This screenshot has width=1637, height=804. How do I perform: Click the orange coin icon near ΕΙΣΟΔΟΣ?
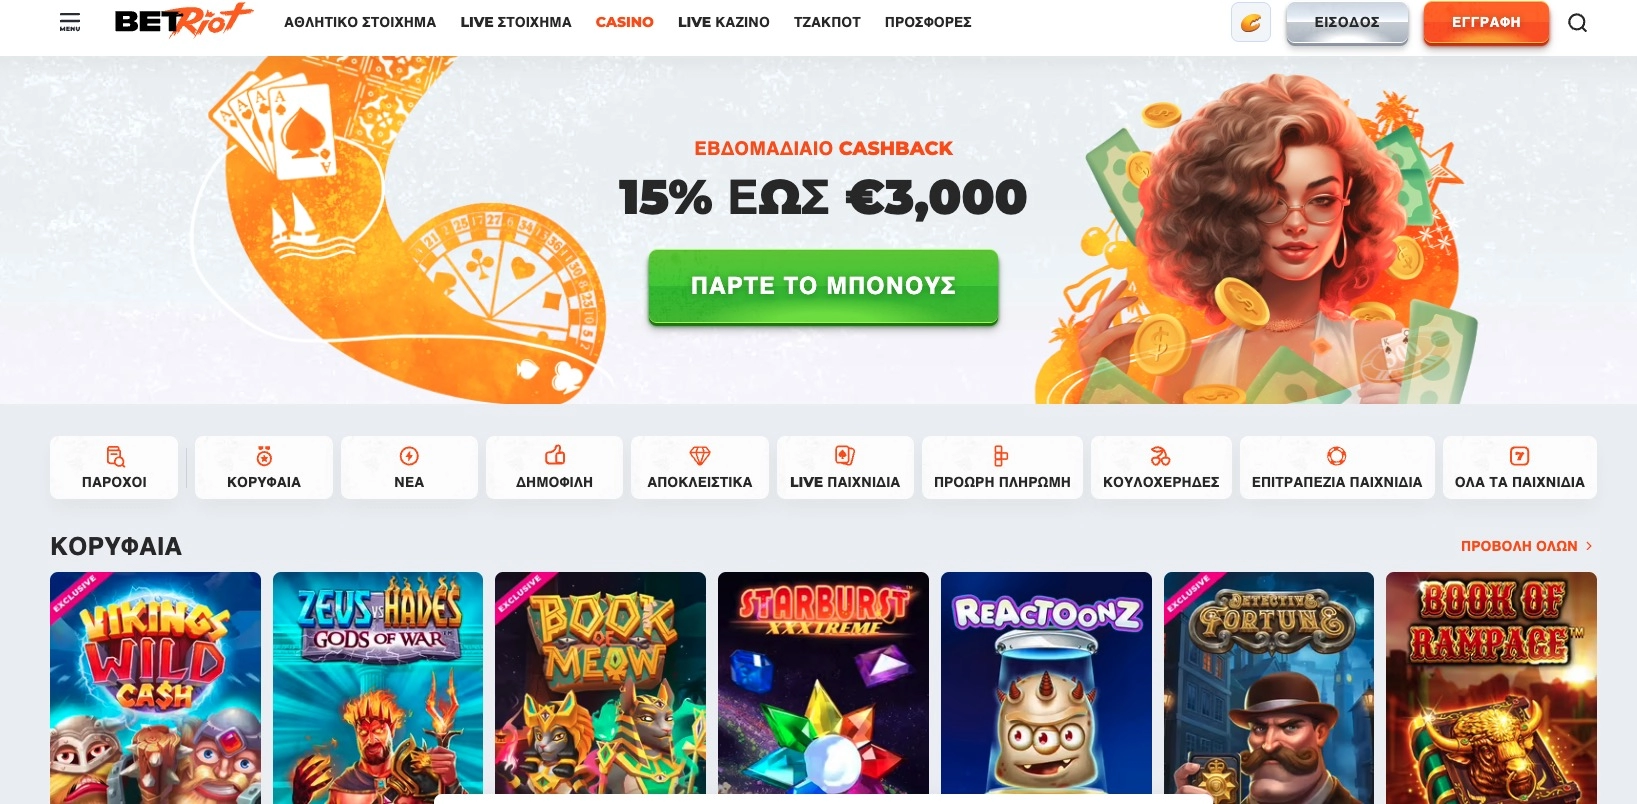pyautogui.click(x=1251, y=22)
